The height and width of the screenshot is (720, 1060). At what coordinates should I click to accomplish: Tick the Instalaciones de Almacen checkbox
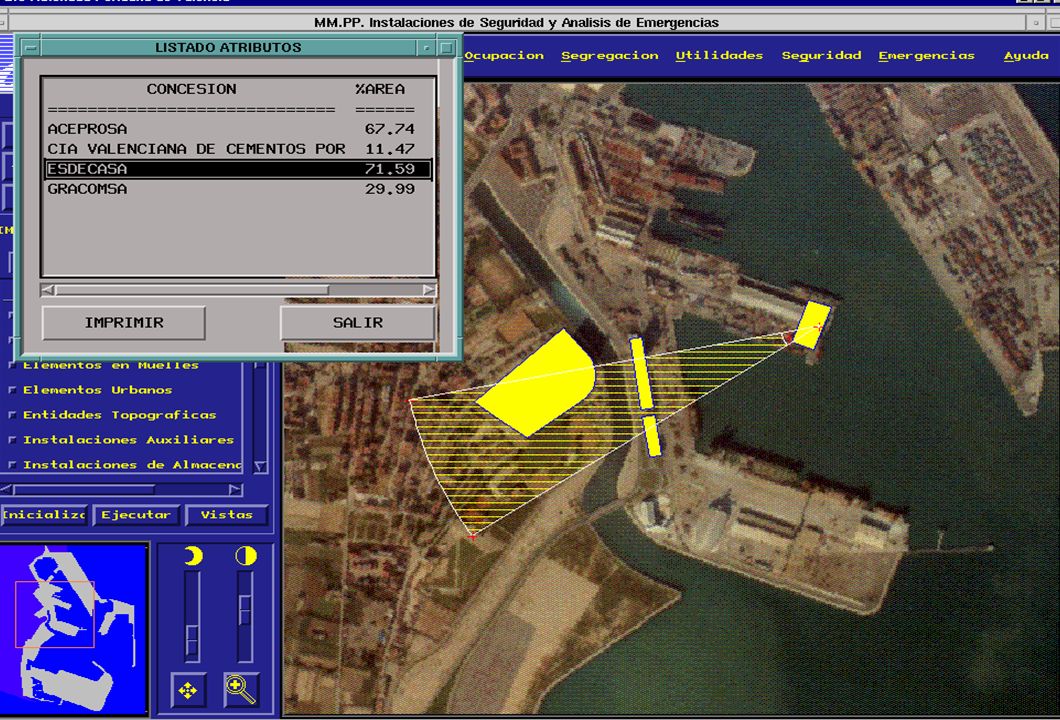point(11,465)
